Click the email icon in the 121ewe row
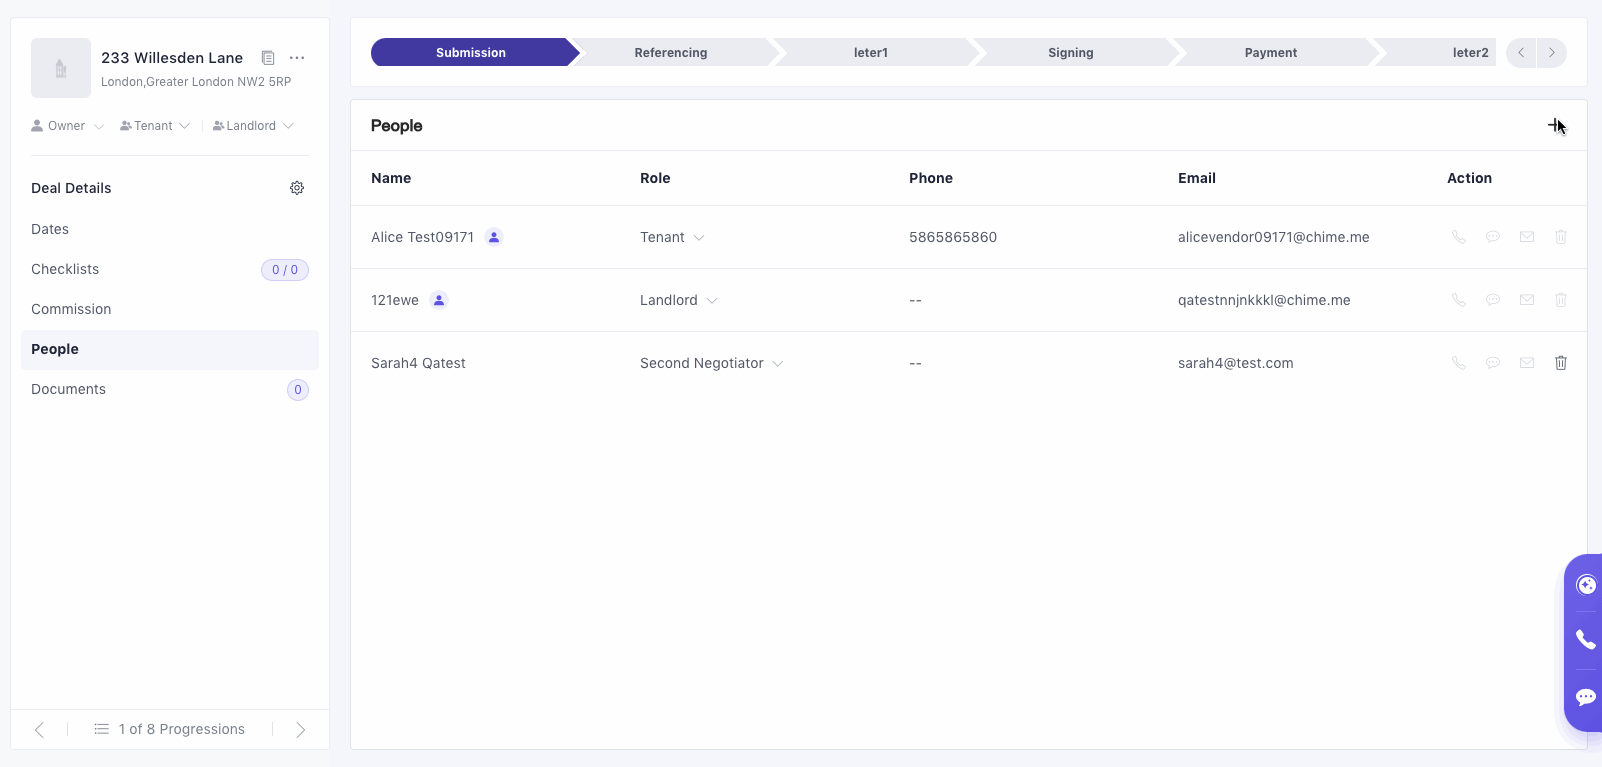Screen dimensions: 1602x767 pyautogui.click(x=1527, y=300)
